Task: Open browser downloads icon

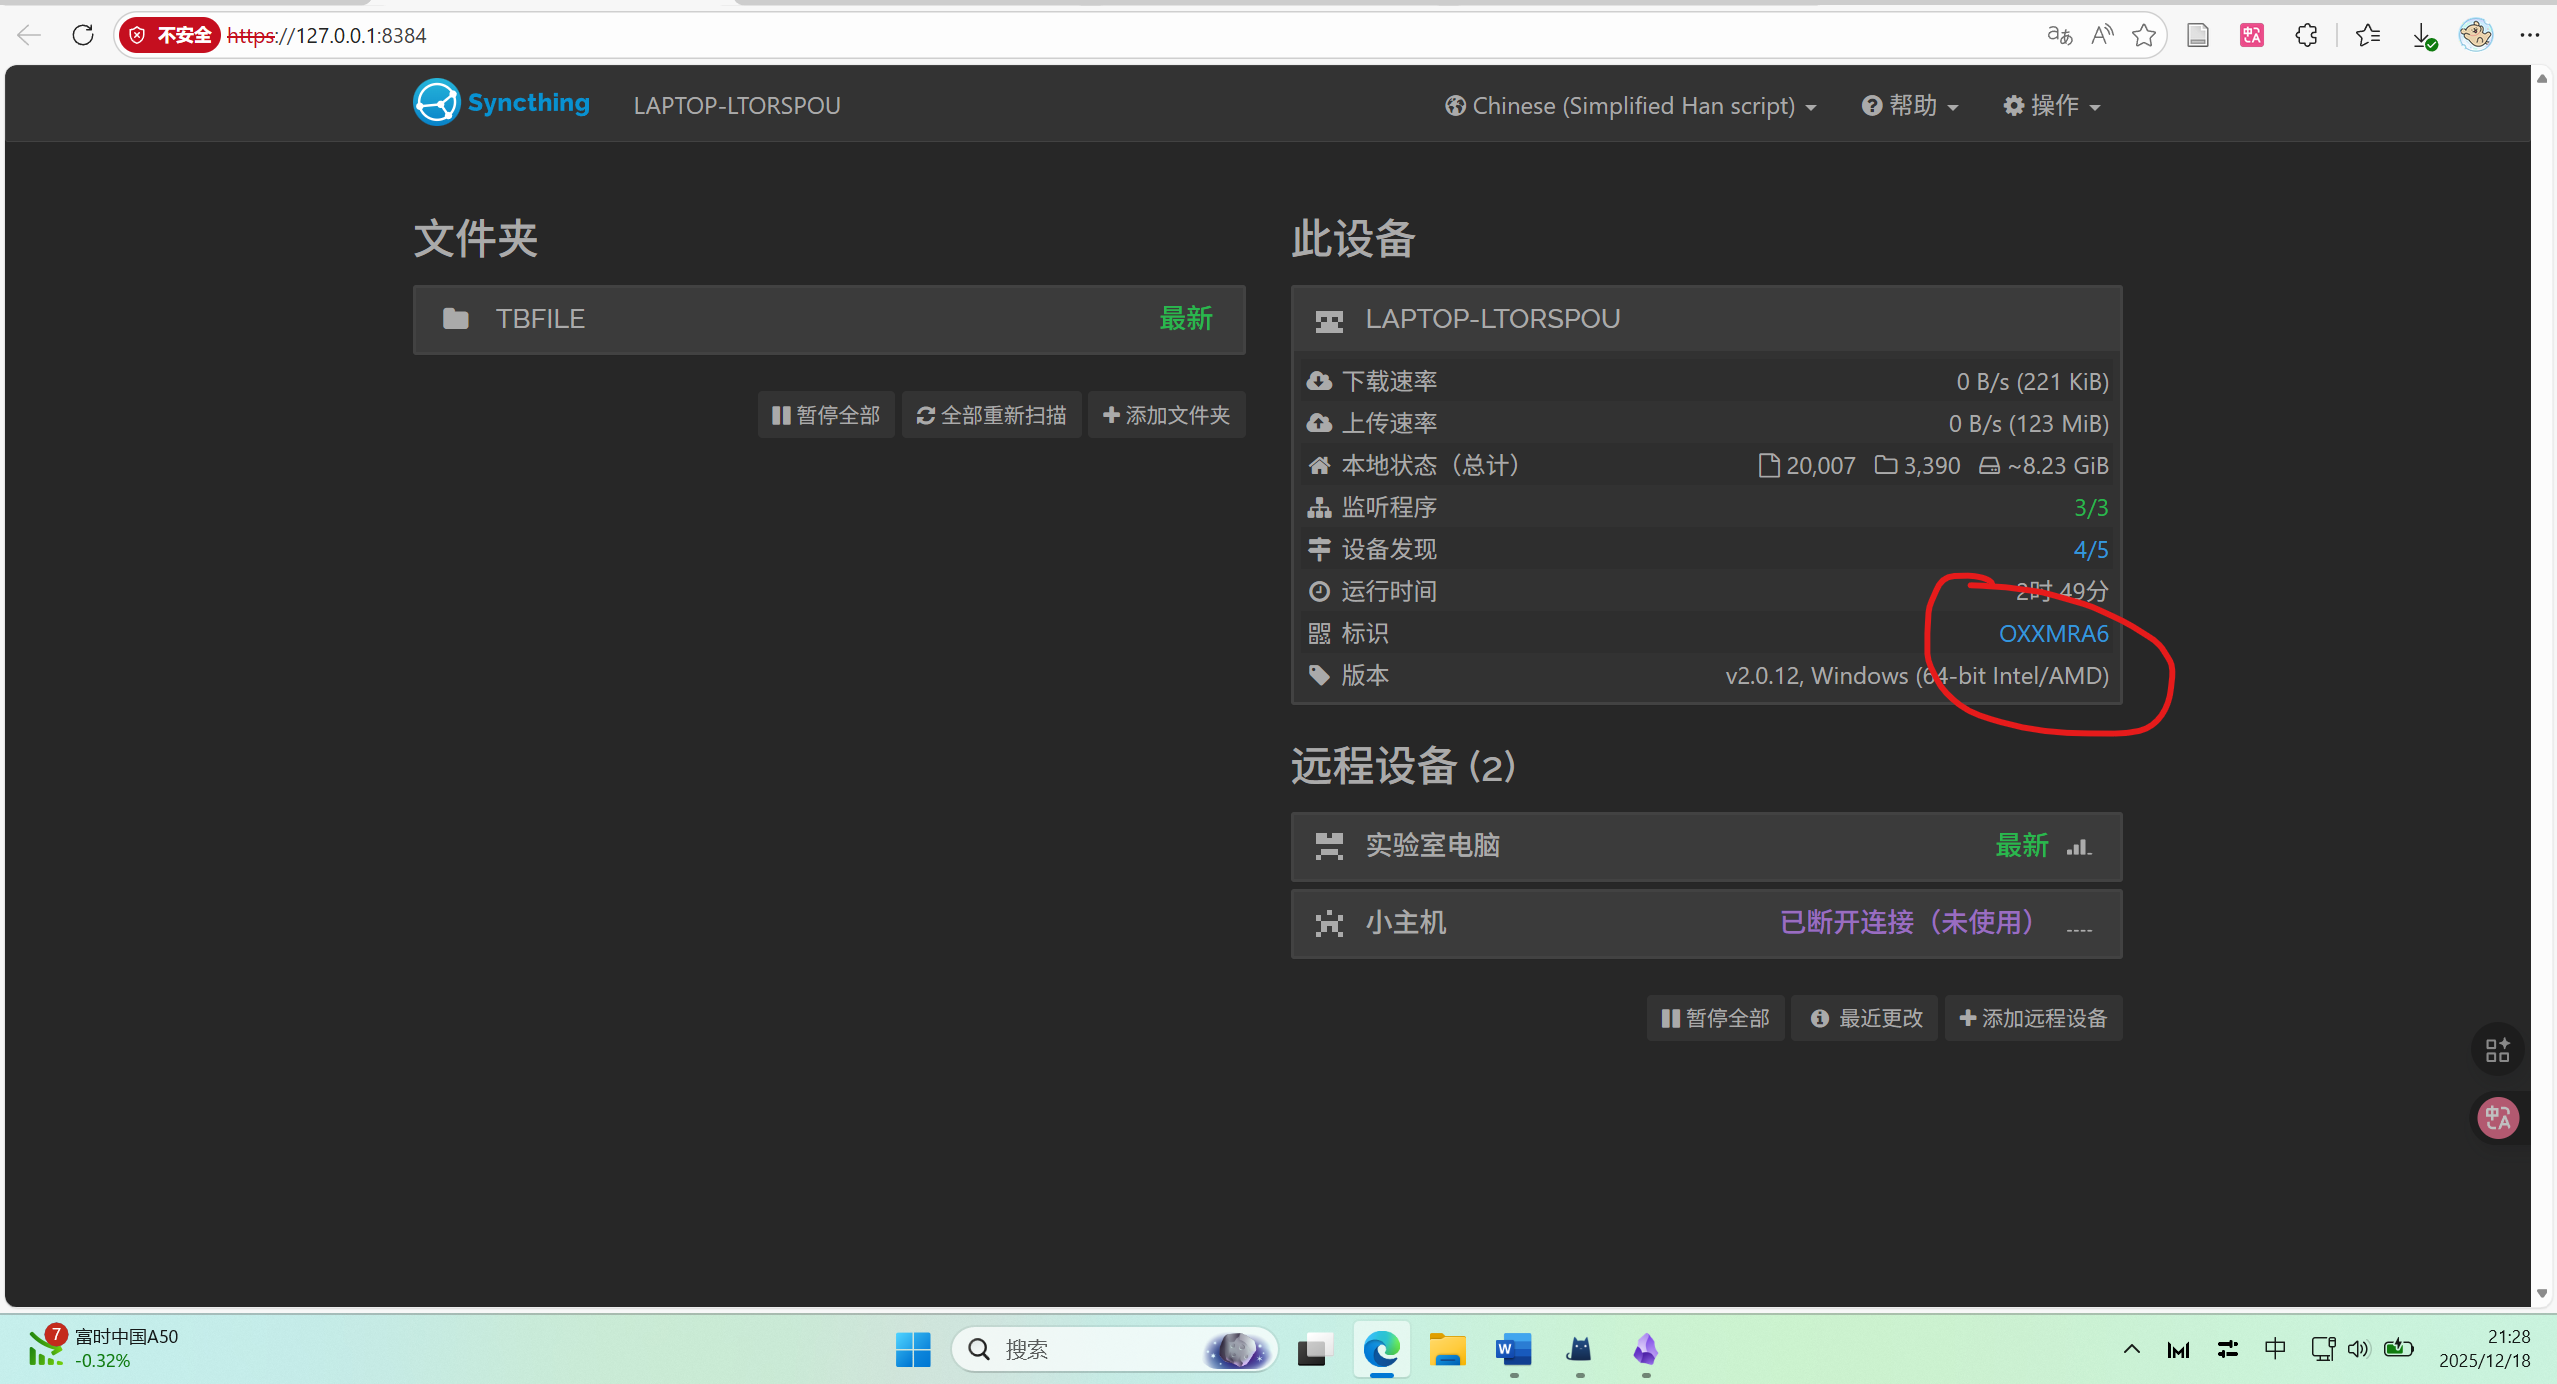Action: (2423, 36)
